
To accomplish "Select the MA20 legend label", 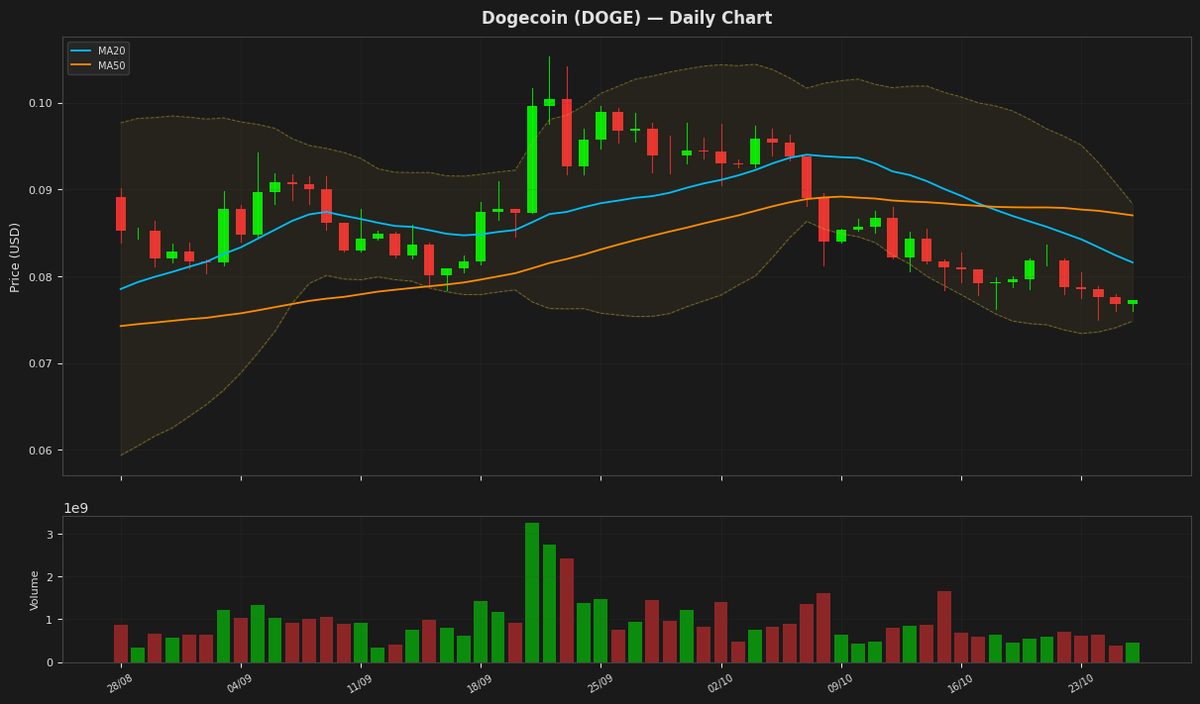I will coord(111,51).
